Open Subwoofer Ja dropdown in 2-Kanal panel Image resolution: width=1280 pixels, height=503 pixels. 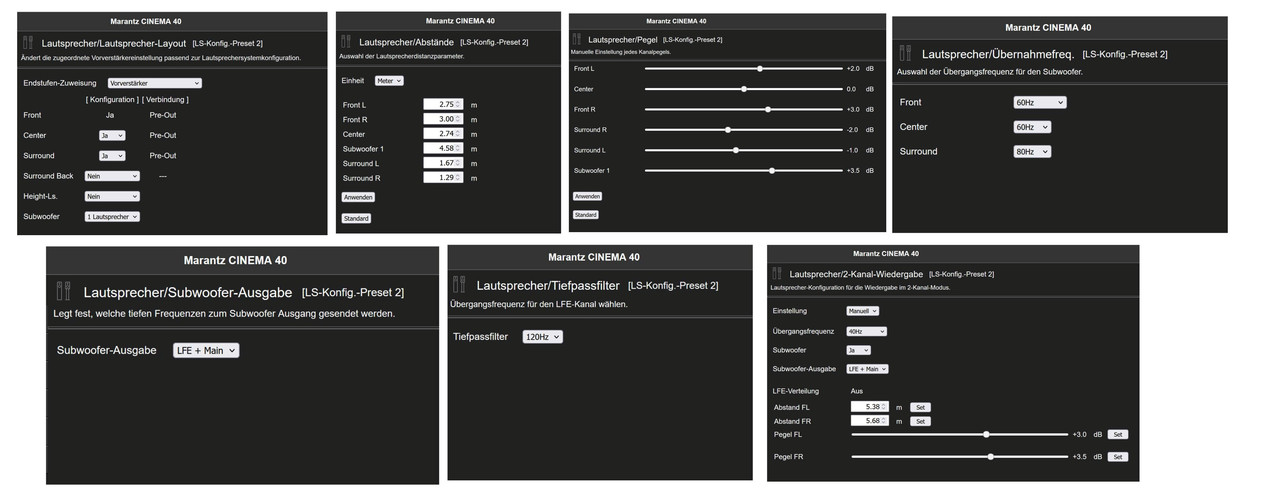coord(858,350)
